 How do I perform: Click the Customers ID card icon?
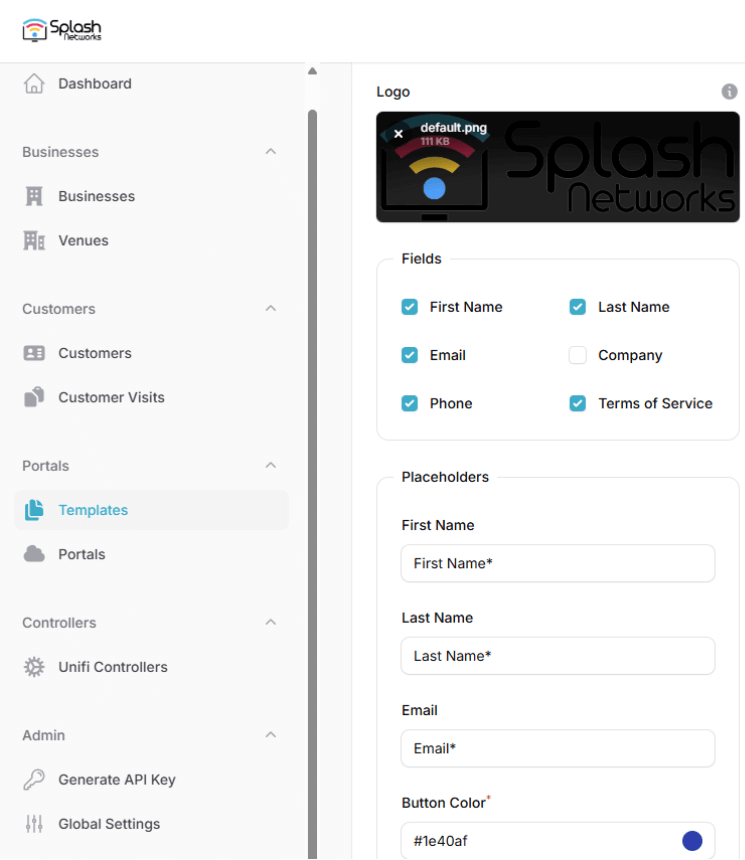coord(34,353)
